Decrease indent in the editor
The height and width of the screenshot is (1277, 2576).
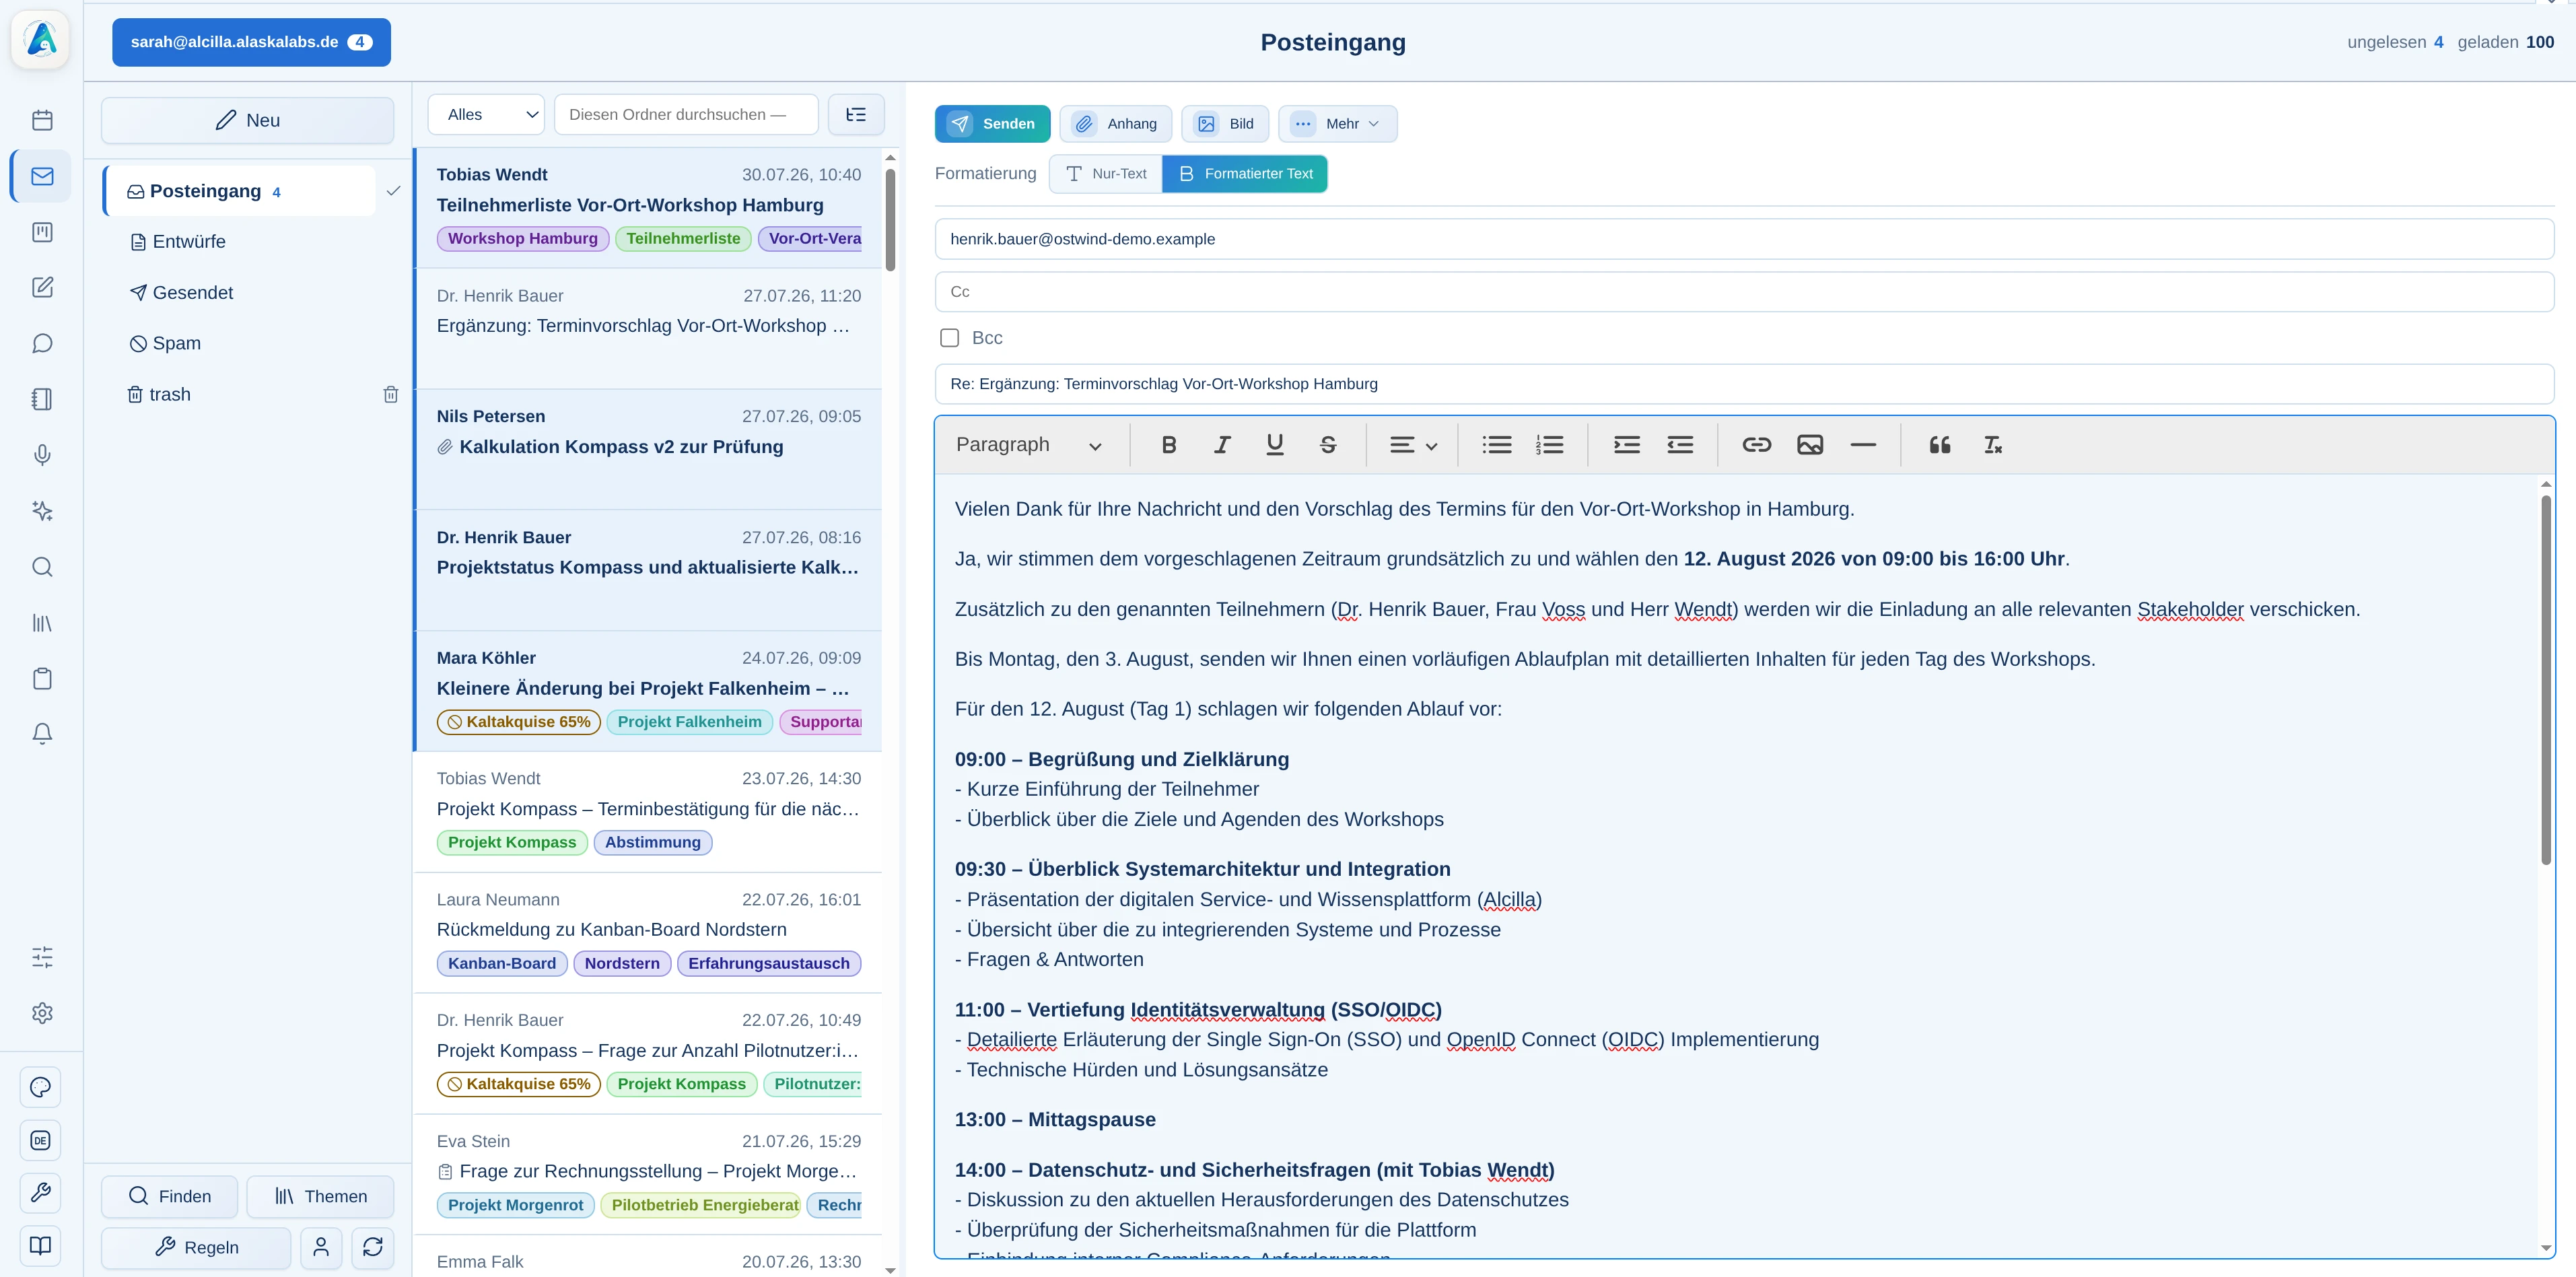click(x=1680, y=445)
